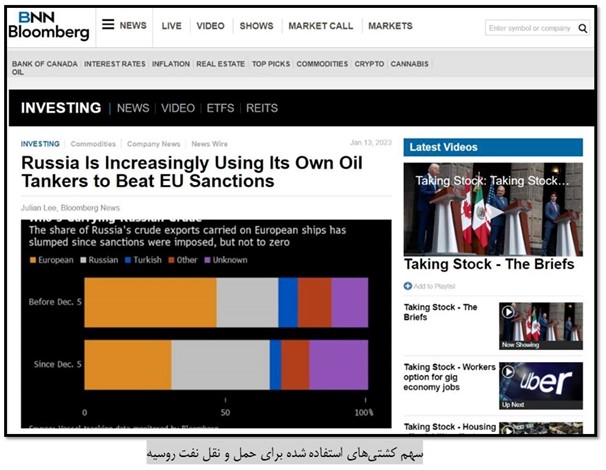This screenshot has height=470, width=606.
Task: Click the Company News breadcrumb link
Action: coord(153,144)
